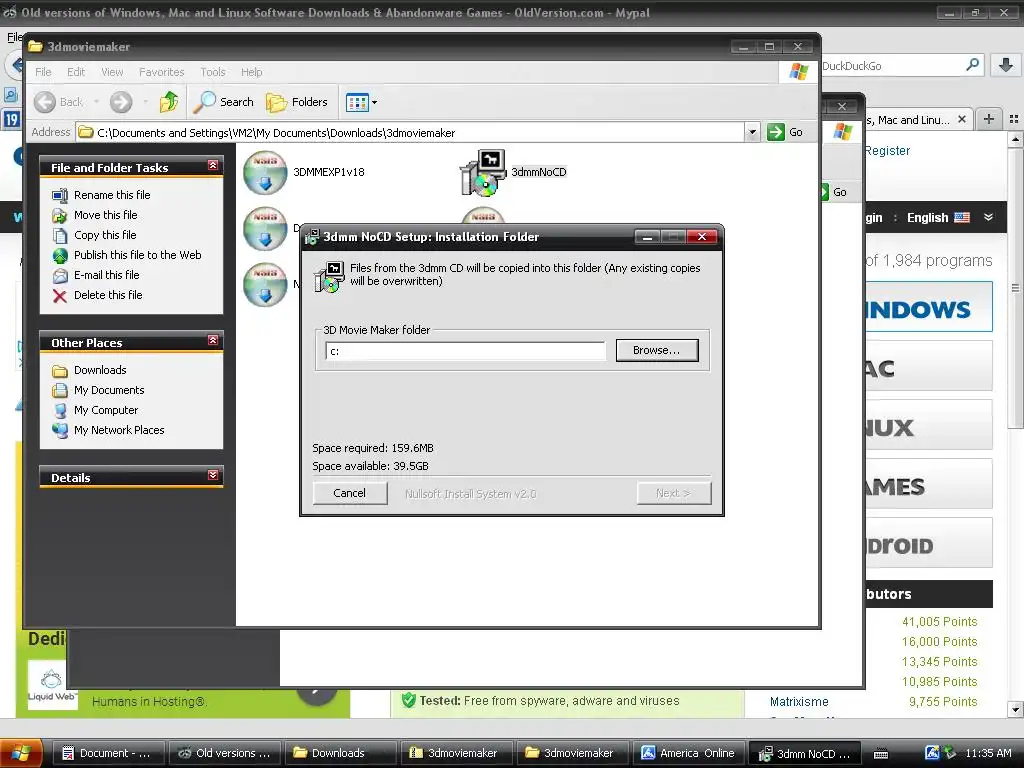
Task: Click the Forward arrow icon in Explorer toolbar
Action: [x=121, y=102]
